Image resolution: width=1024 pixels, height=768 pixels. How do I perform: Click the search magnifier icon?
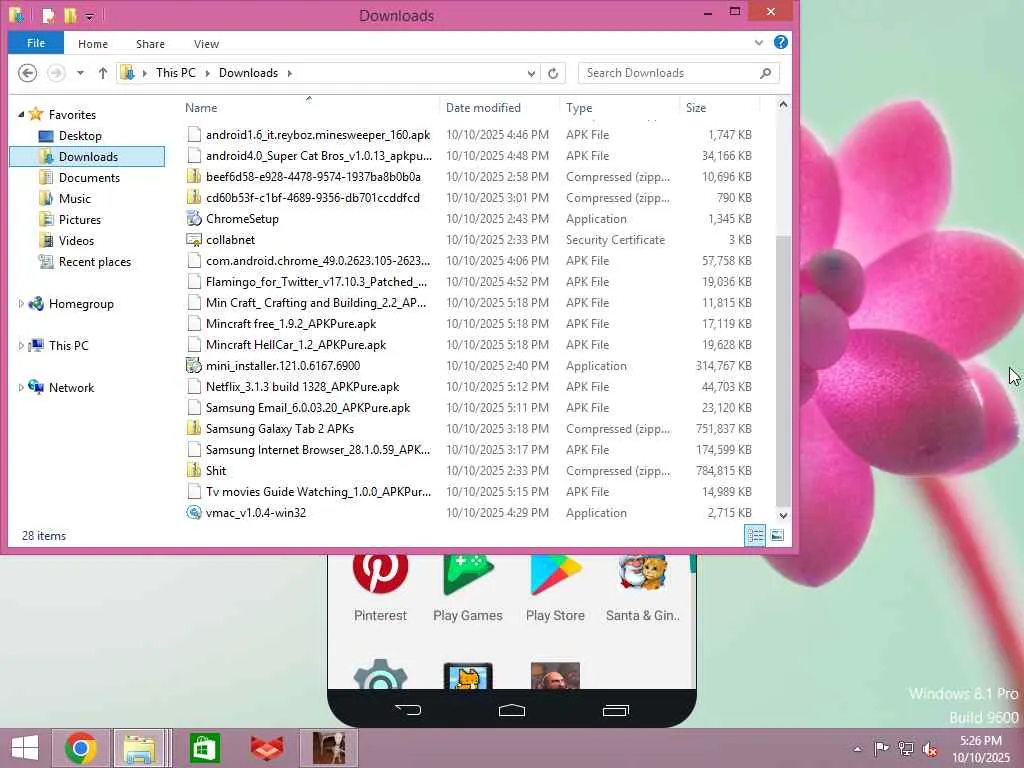pyautogui.click(x=765, y=73)
